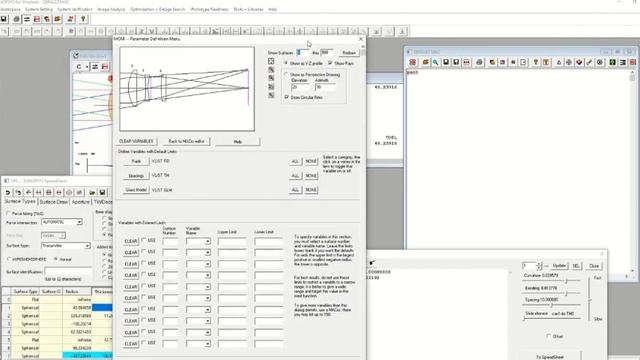Image resolution: width=640 pixels, height=360 pixels.
Task: Enable USE checkbox in first variable row
Action: tap(144, 240)
